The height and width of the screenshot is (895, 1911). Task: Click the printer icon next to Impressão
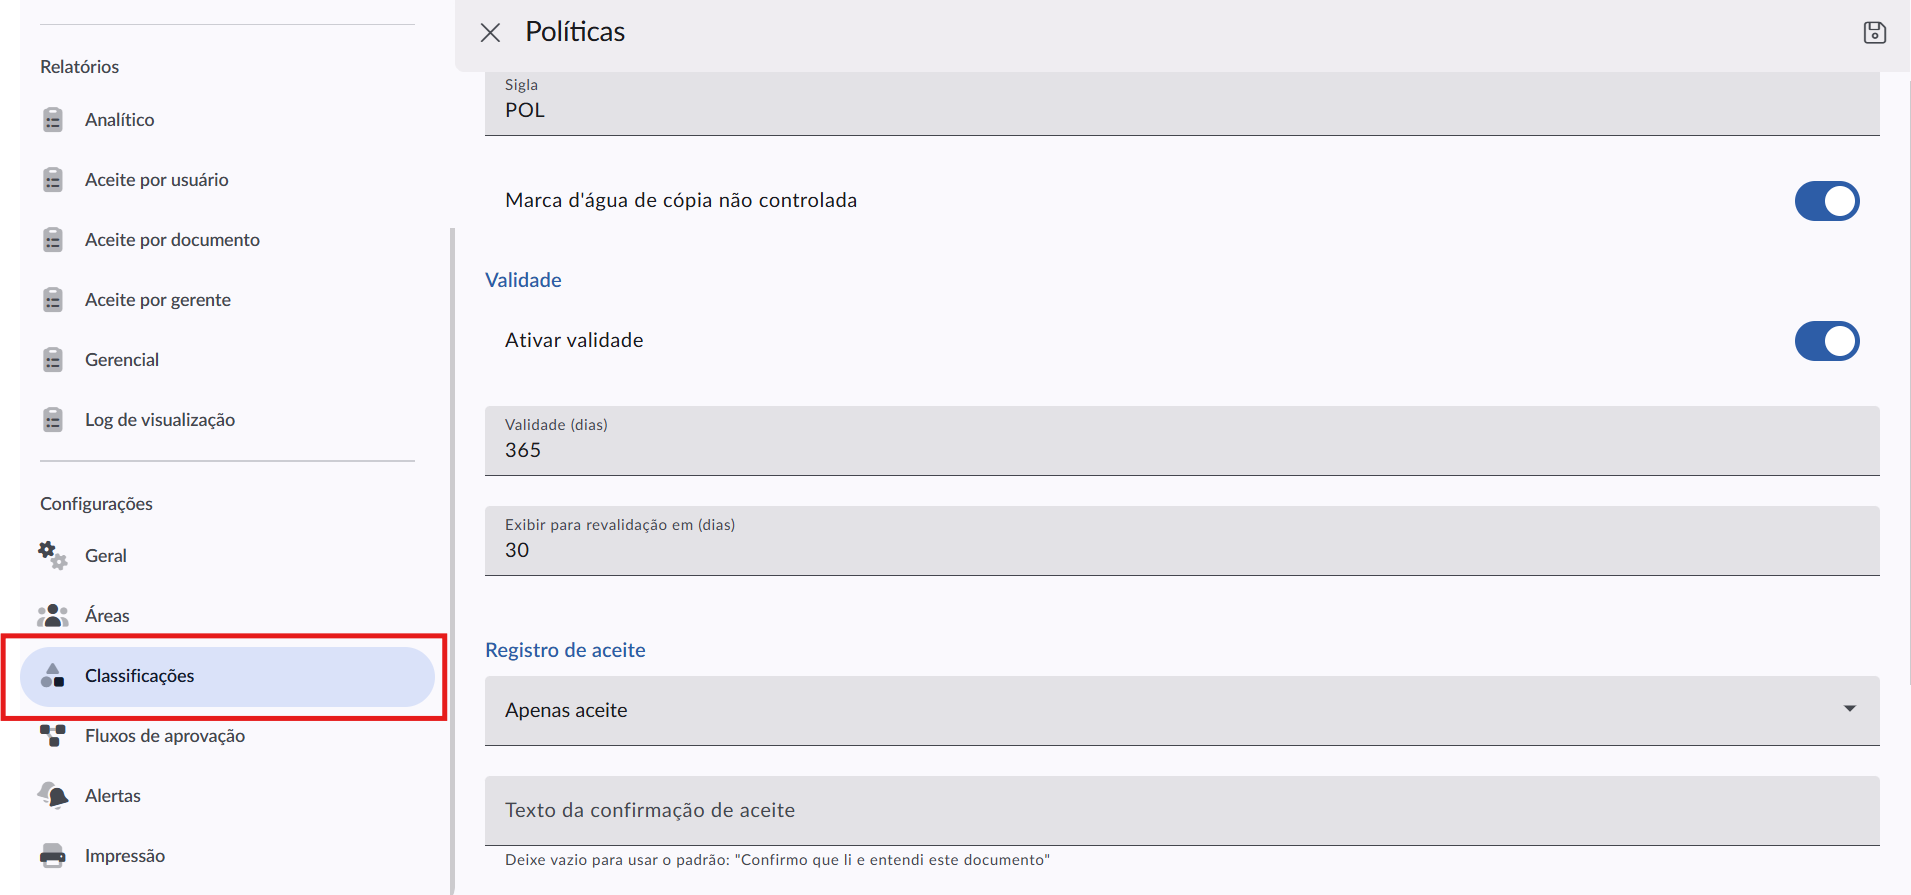53,856
